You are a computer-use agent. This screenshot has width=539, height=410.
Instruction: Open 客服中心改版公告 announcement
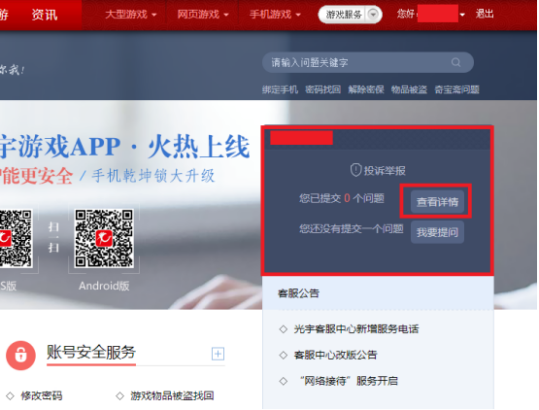[335, 355]
